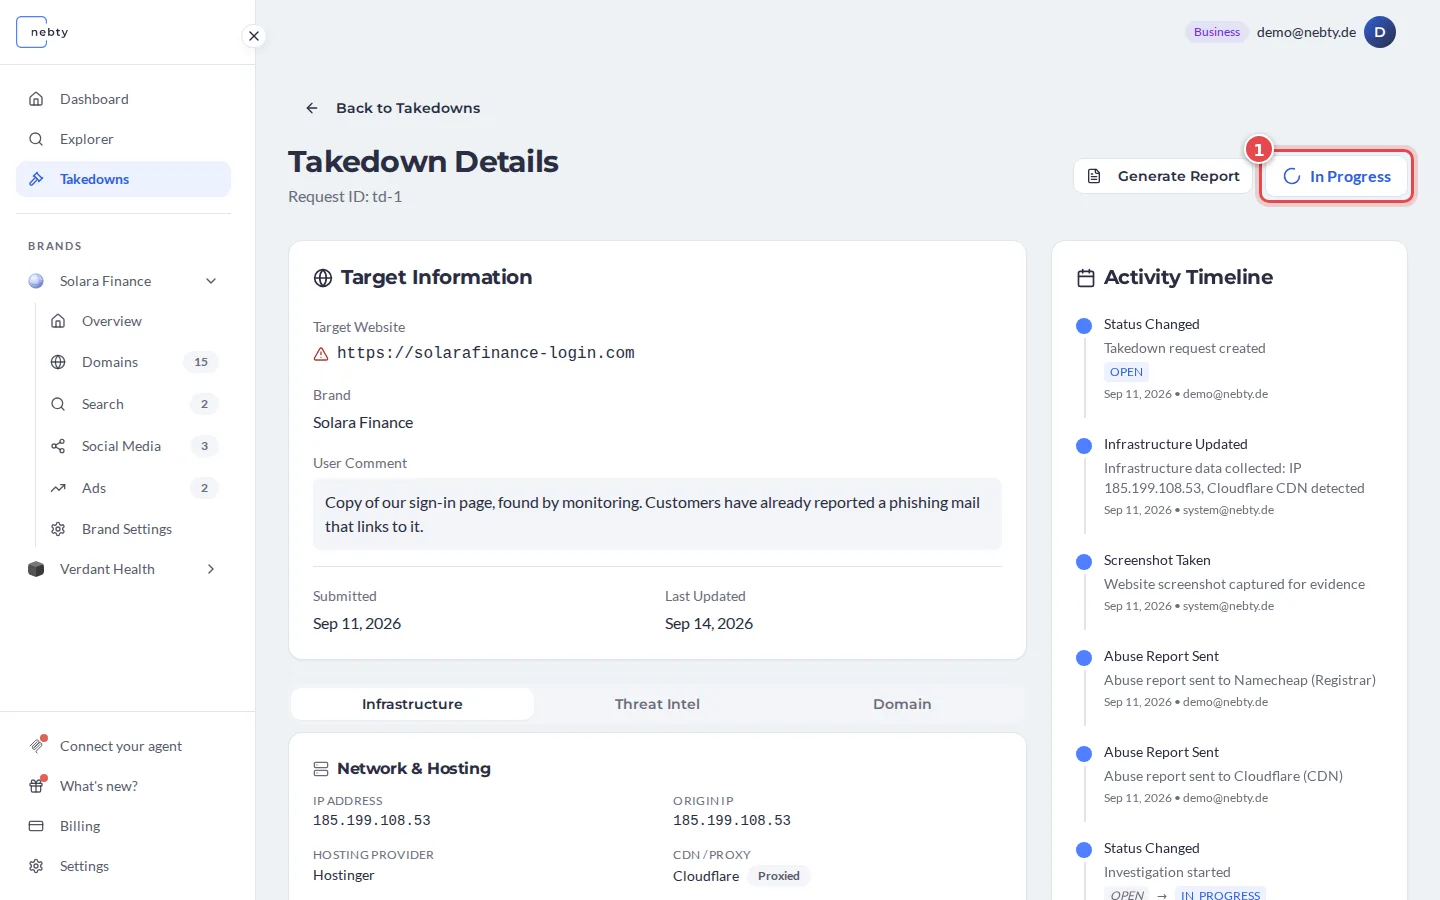Click the Verdant Health brand cube icon
This screenshot has height=900, width=1440.
pyautogui.click(x=36, y=569)
